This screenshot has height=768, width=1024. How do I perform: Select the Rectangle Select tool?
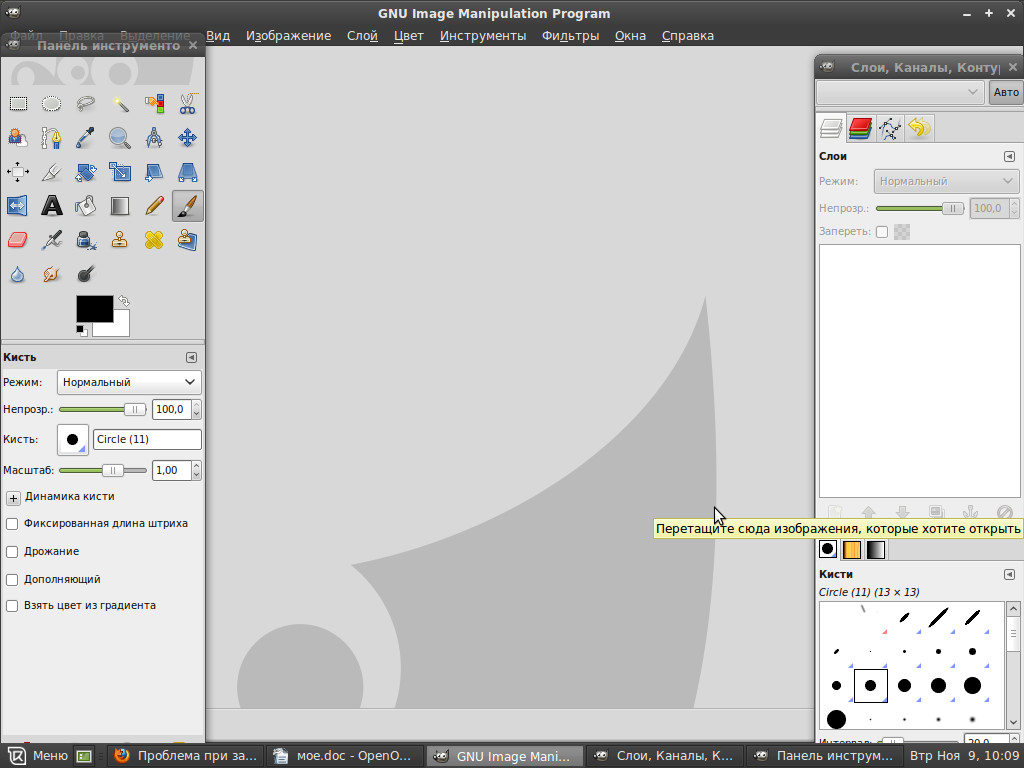[18, 104]
